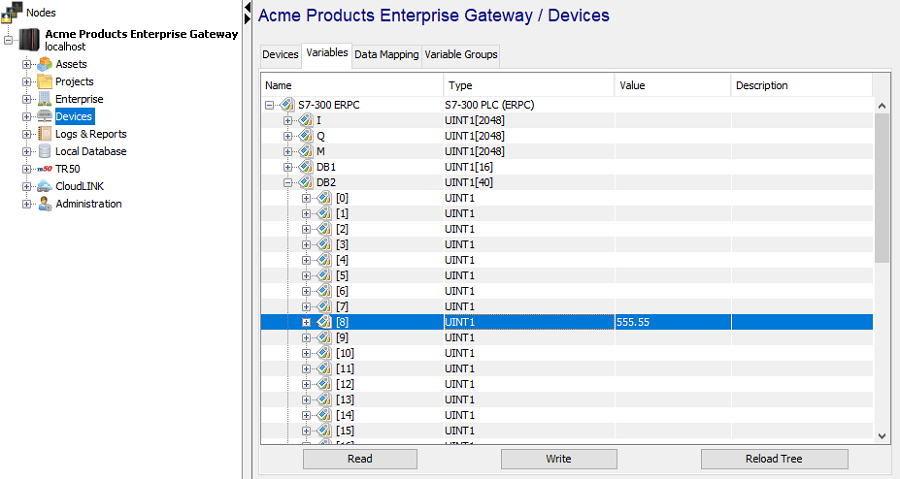Click the Value column header
This screenshot has width=900, height=479.
673,85
